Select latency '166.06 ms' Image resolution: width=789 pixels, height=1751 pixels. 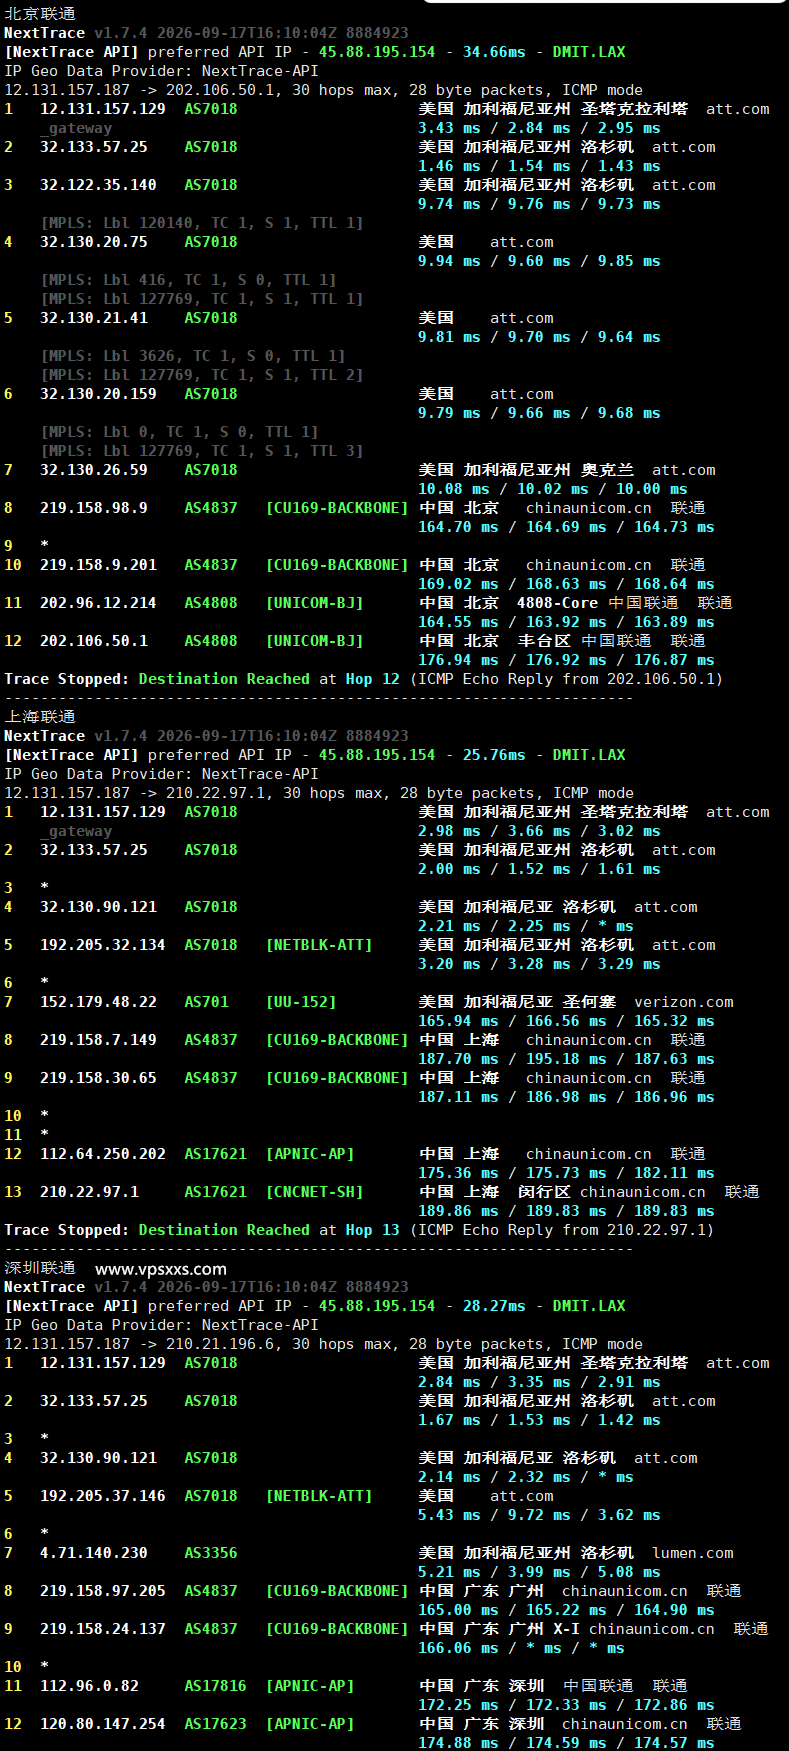[458, 1648]
